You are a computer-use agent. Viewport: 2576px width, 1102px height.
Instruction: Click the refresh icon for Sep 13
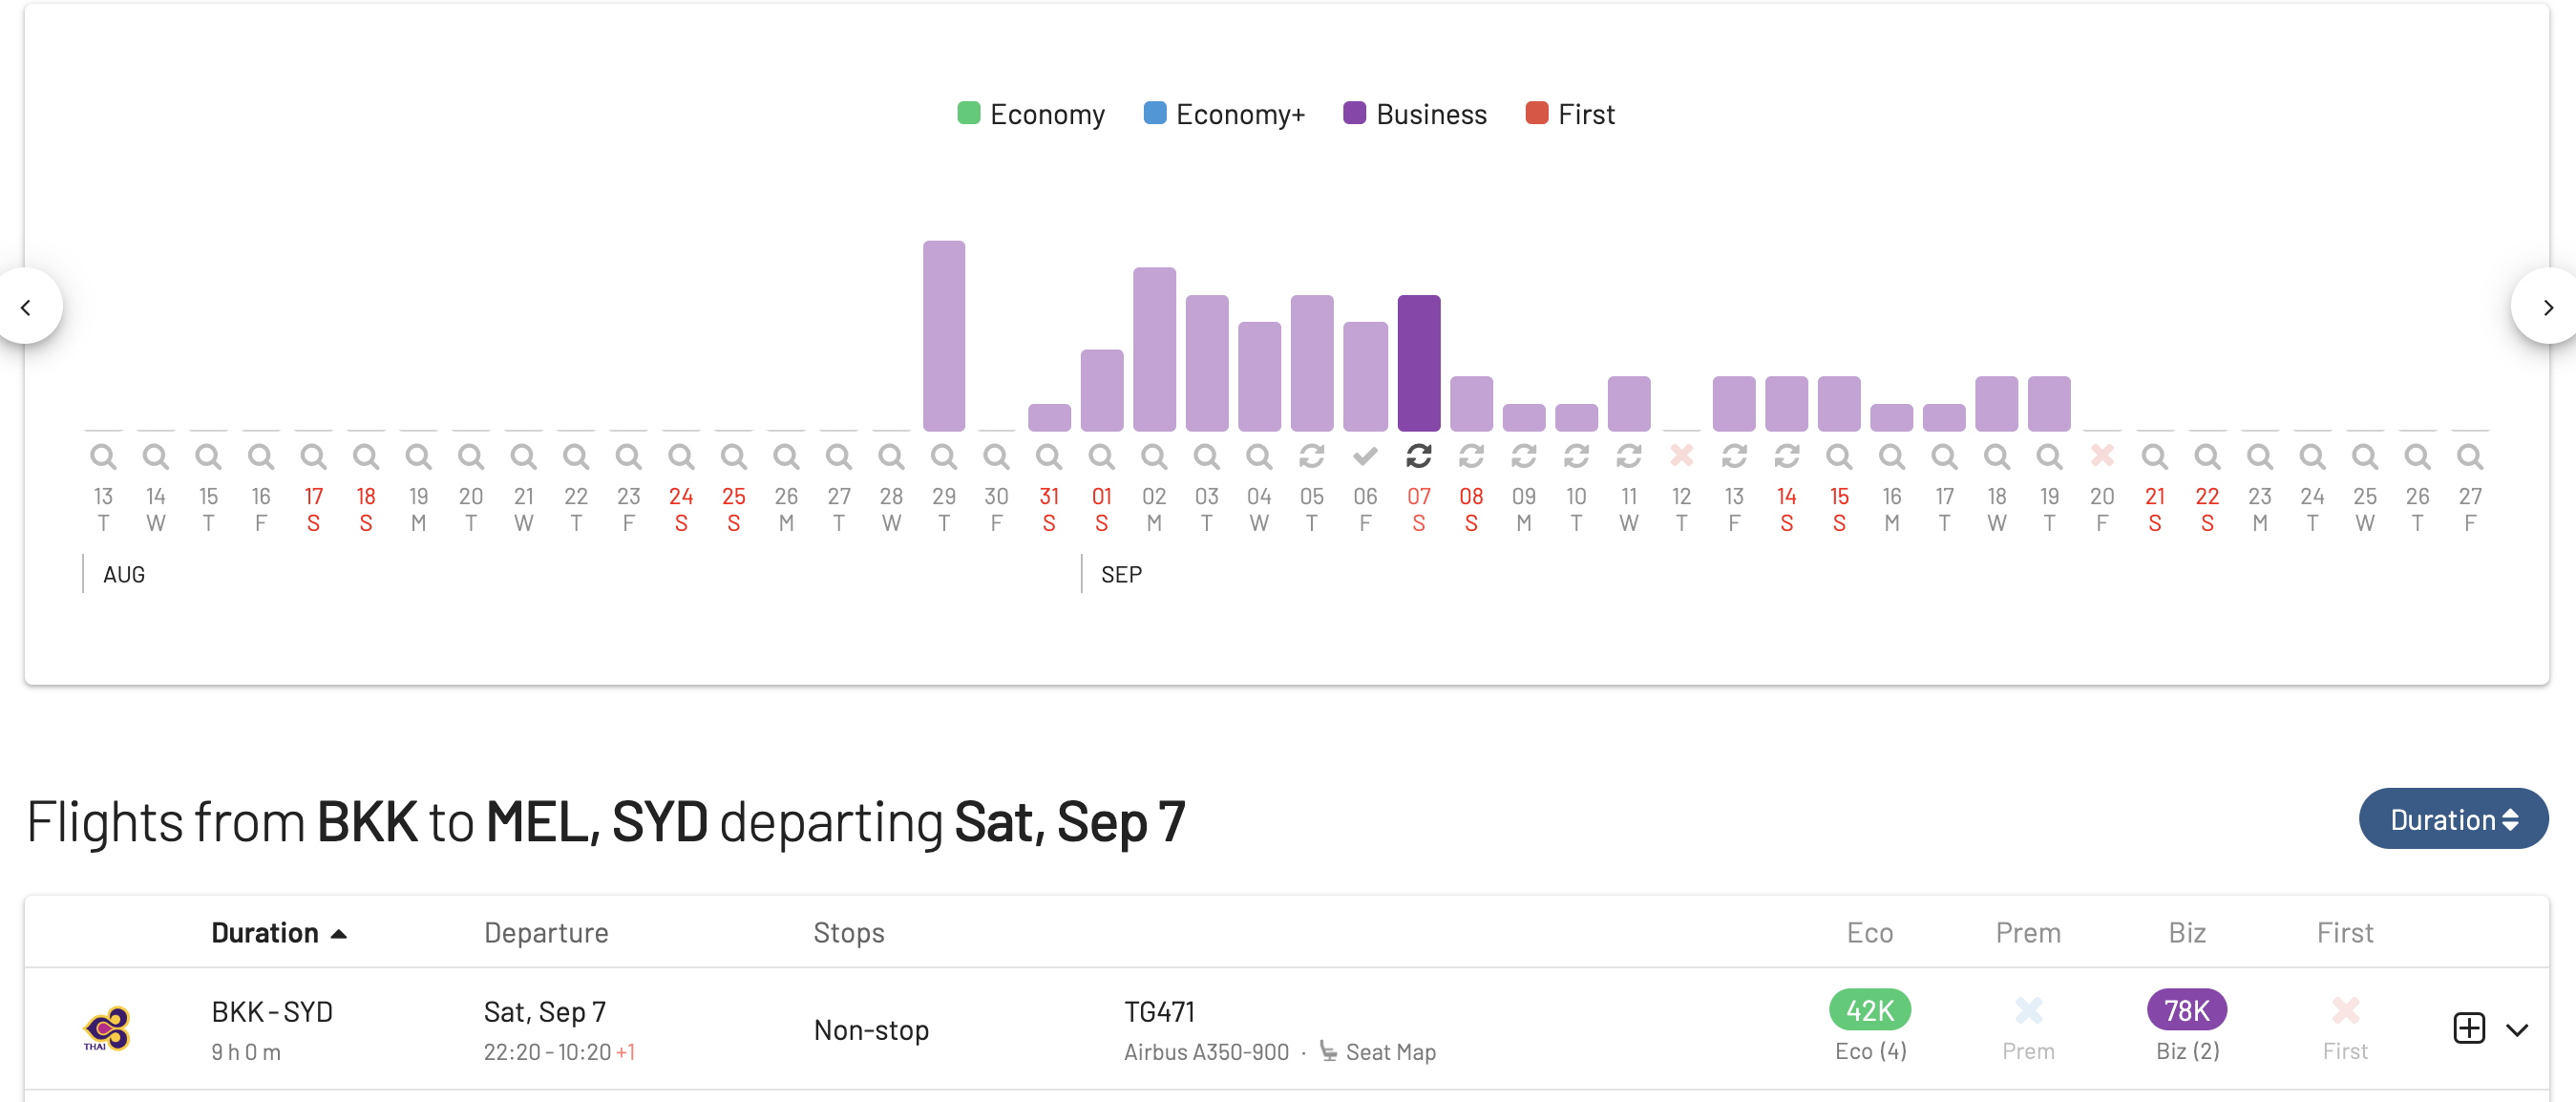(x=1734, y=457)
